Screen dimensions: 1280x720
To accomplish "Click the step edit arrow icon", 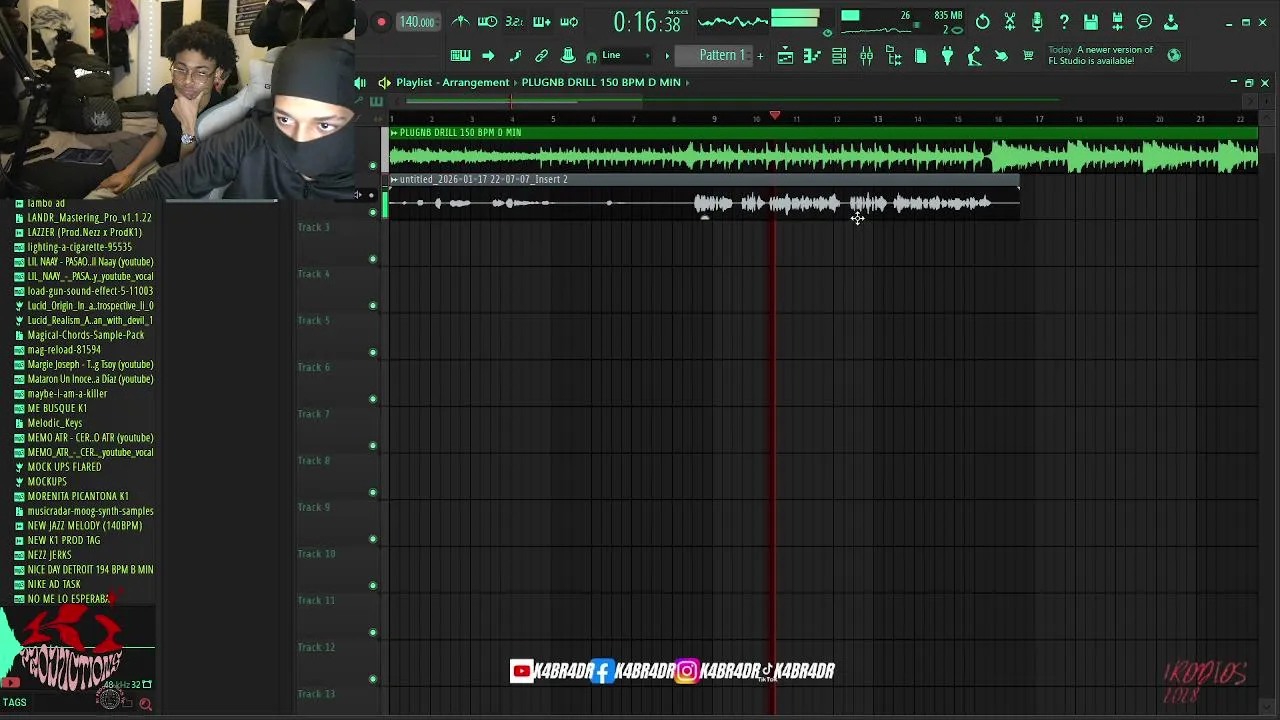I will pyautogui.click(x=488, y=56).
